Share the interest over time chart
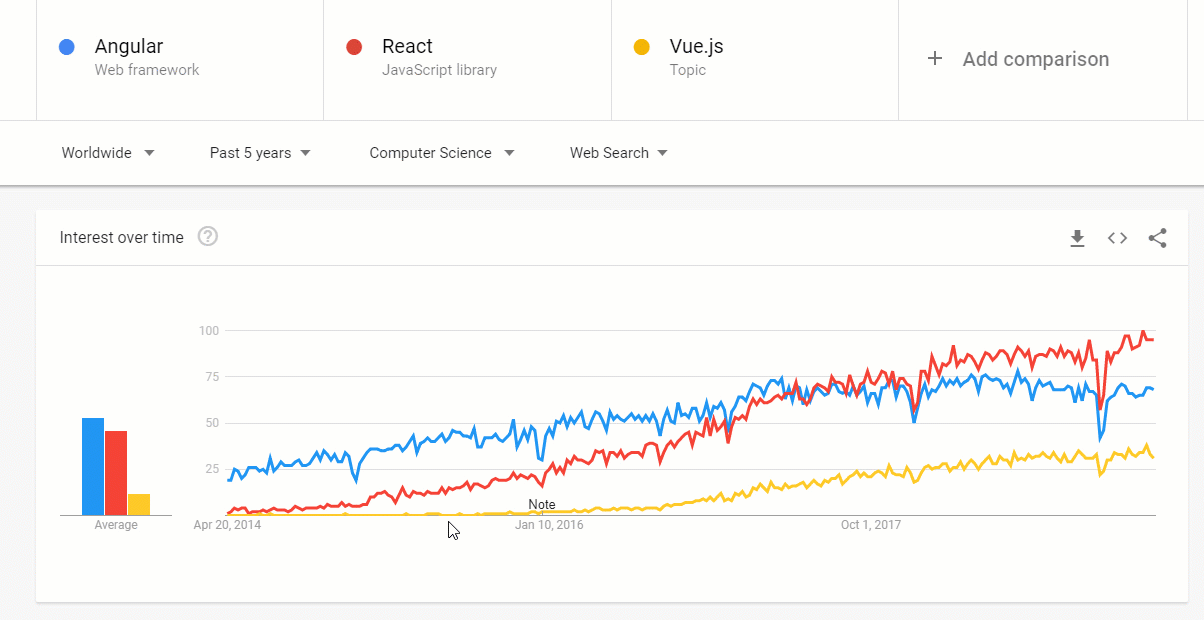Screen dimensions: 1204x620 [x=1157, y=238]
